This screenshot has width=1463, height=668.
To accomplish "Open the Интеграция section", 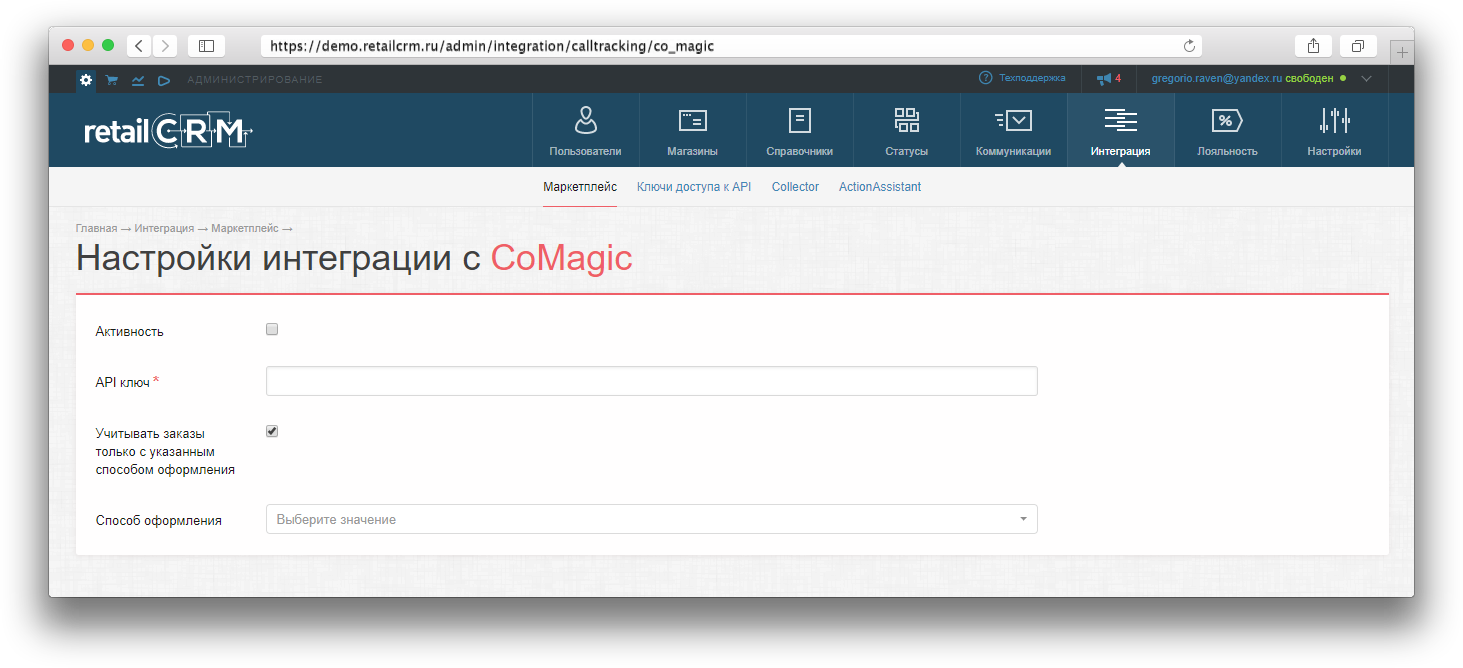I will pyautogui.click(x=1121, y=130).
